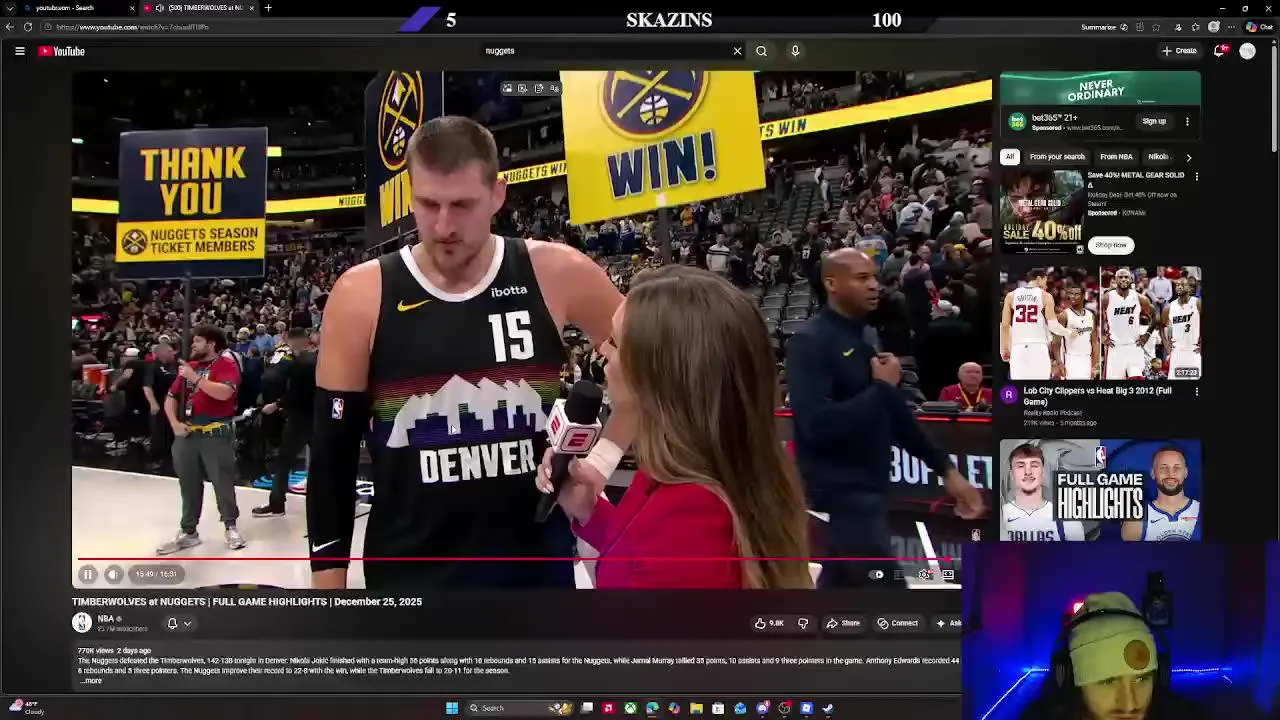Expand the subscription notification bell dropdown
This screenshot has width=1280, height=720.
[178, 623]
